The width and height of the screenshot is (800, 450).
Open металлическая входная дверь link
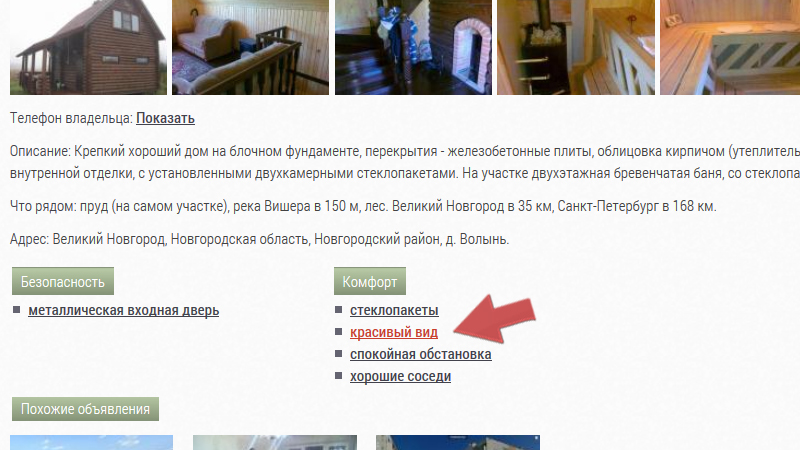click(123, 310)
